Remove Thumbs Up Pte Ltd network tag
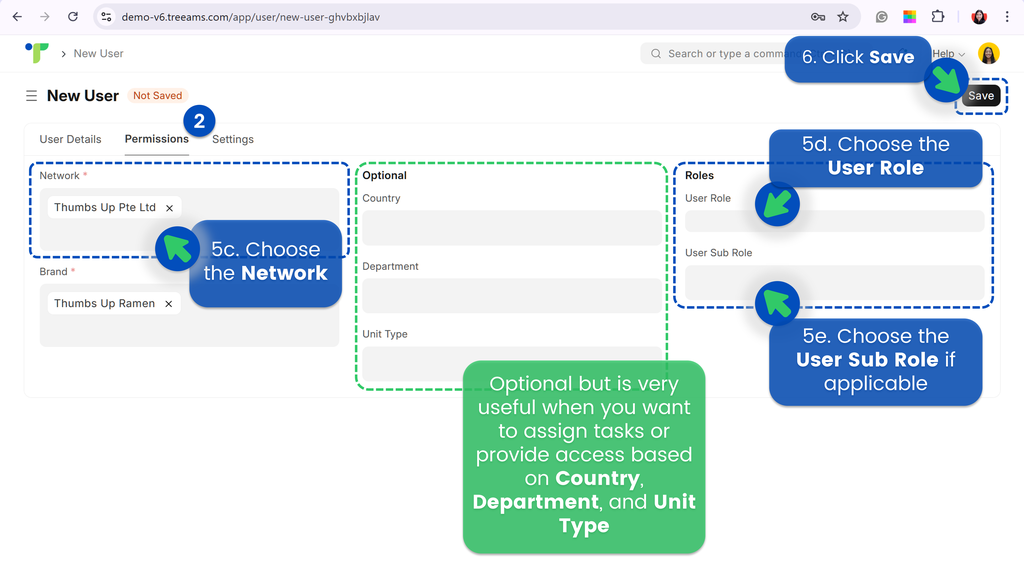 [x=169, y=208]
